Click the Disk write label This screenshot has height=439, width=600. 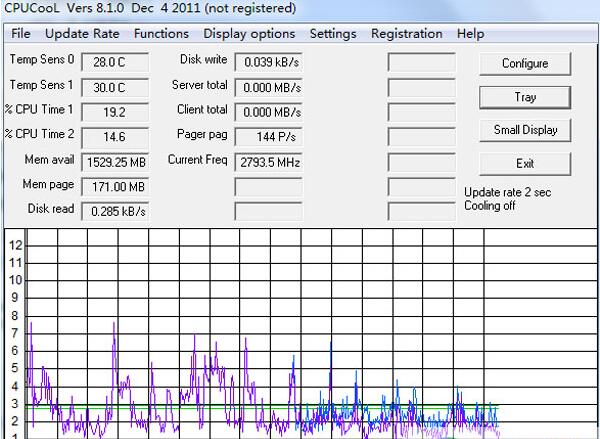[204, 59]
